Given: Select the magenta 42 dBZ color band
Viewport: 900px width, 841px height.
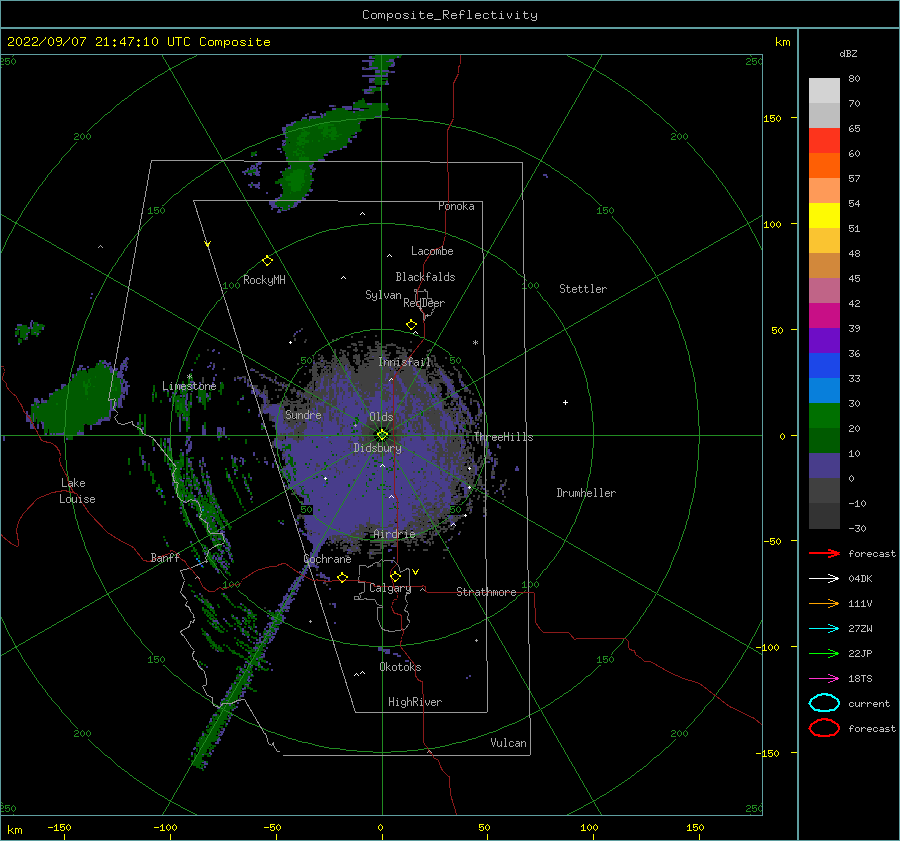Looking at the screenshot, I should pos(824,315).
